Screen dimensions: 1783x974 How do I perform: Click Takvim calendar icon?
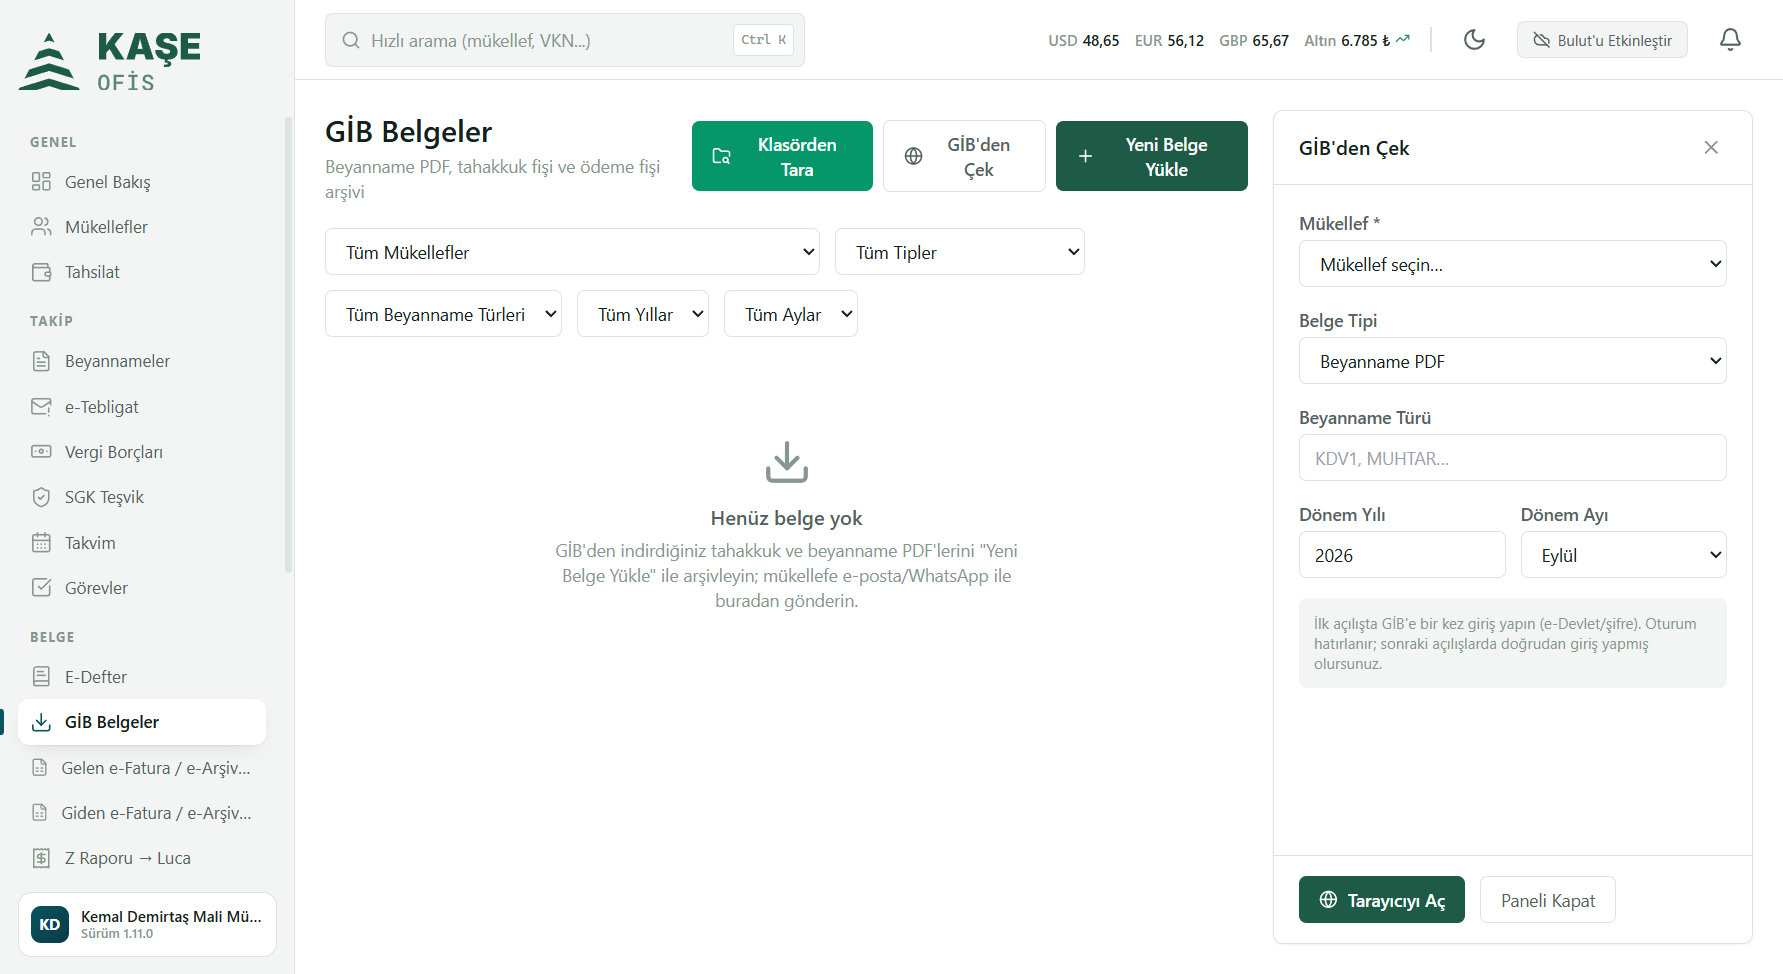[41, 542]
